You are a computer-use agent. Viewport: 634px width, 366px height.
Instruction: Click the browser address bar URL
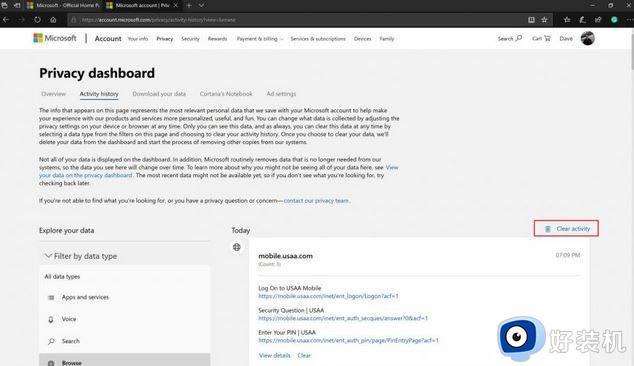(x=158, y=19)
